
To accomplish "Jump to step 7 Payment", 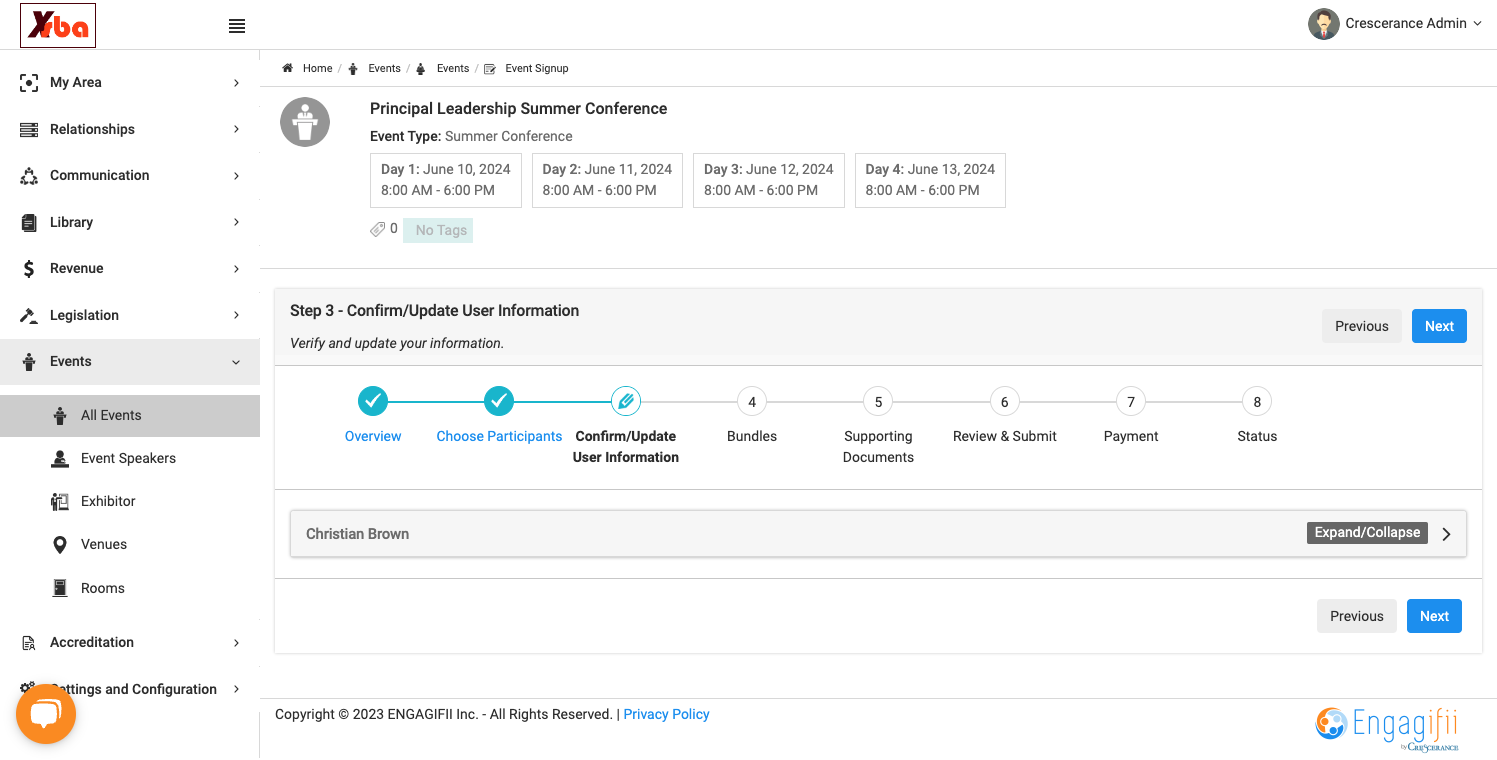I will coord(1131,402).
